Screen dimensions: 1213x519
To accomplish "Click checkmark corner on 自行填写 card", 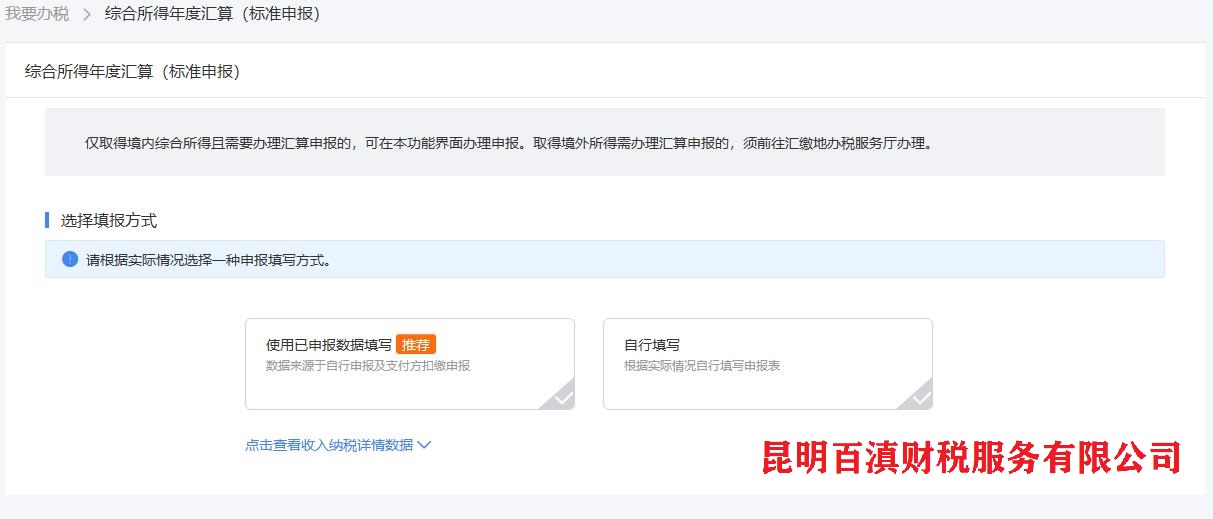I will click(917, 396).
